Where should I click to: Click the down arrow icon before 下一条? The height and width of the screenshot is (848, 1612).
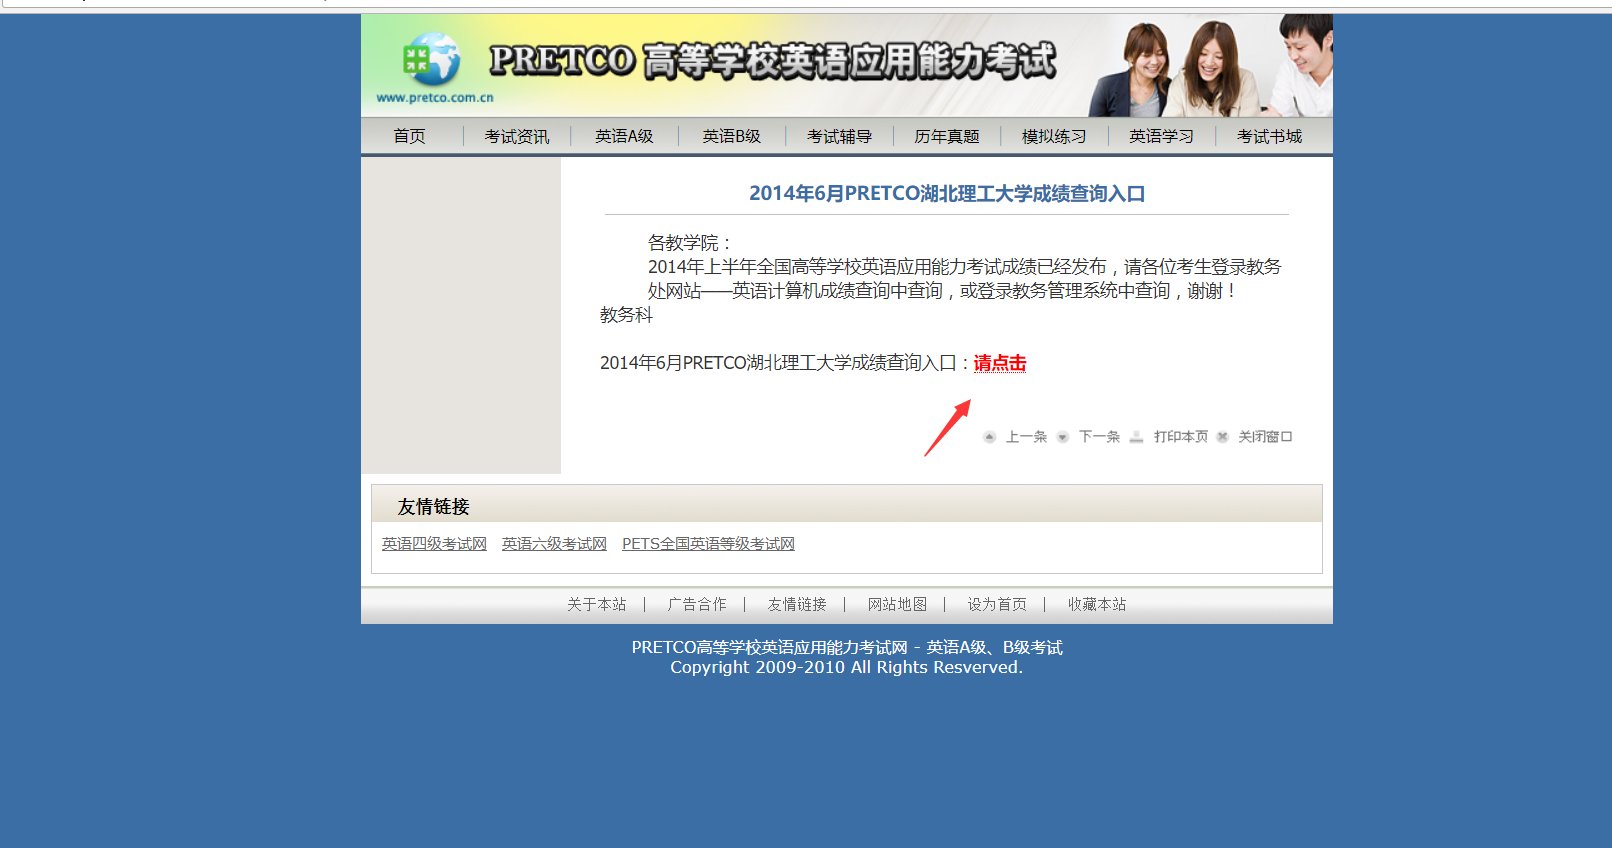(x=1063, y=437)
